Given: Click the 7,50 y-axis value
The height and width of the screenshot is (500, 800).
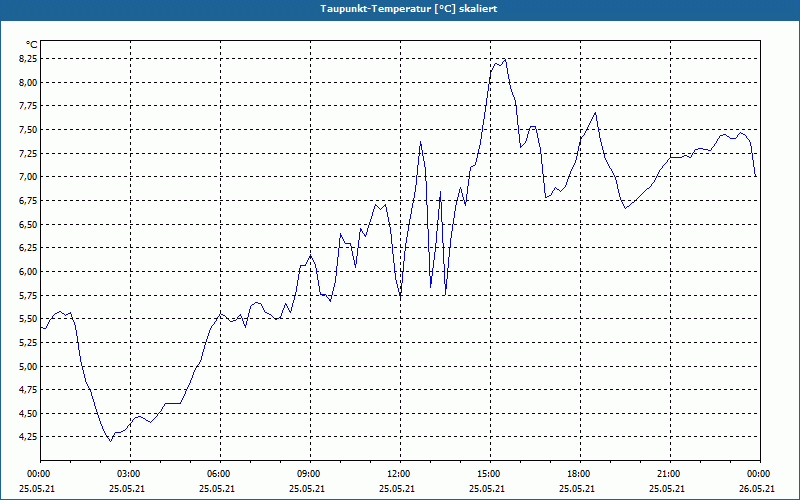Looking at the screenshot, I should [x=29, y=130].
